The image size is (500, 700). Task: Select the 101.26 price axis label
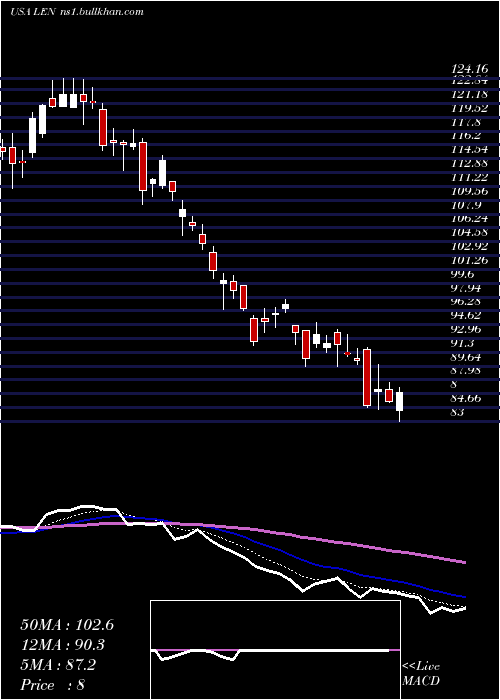[469, 260]
